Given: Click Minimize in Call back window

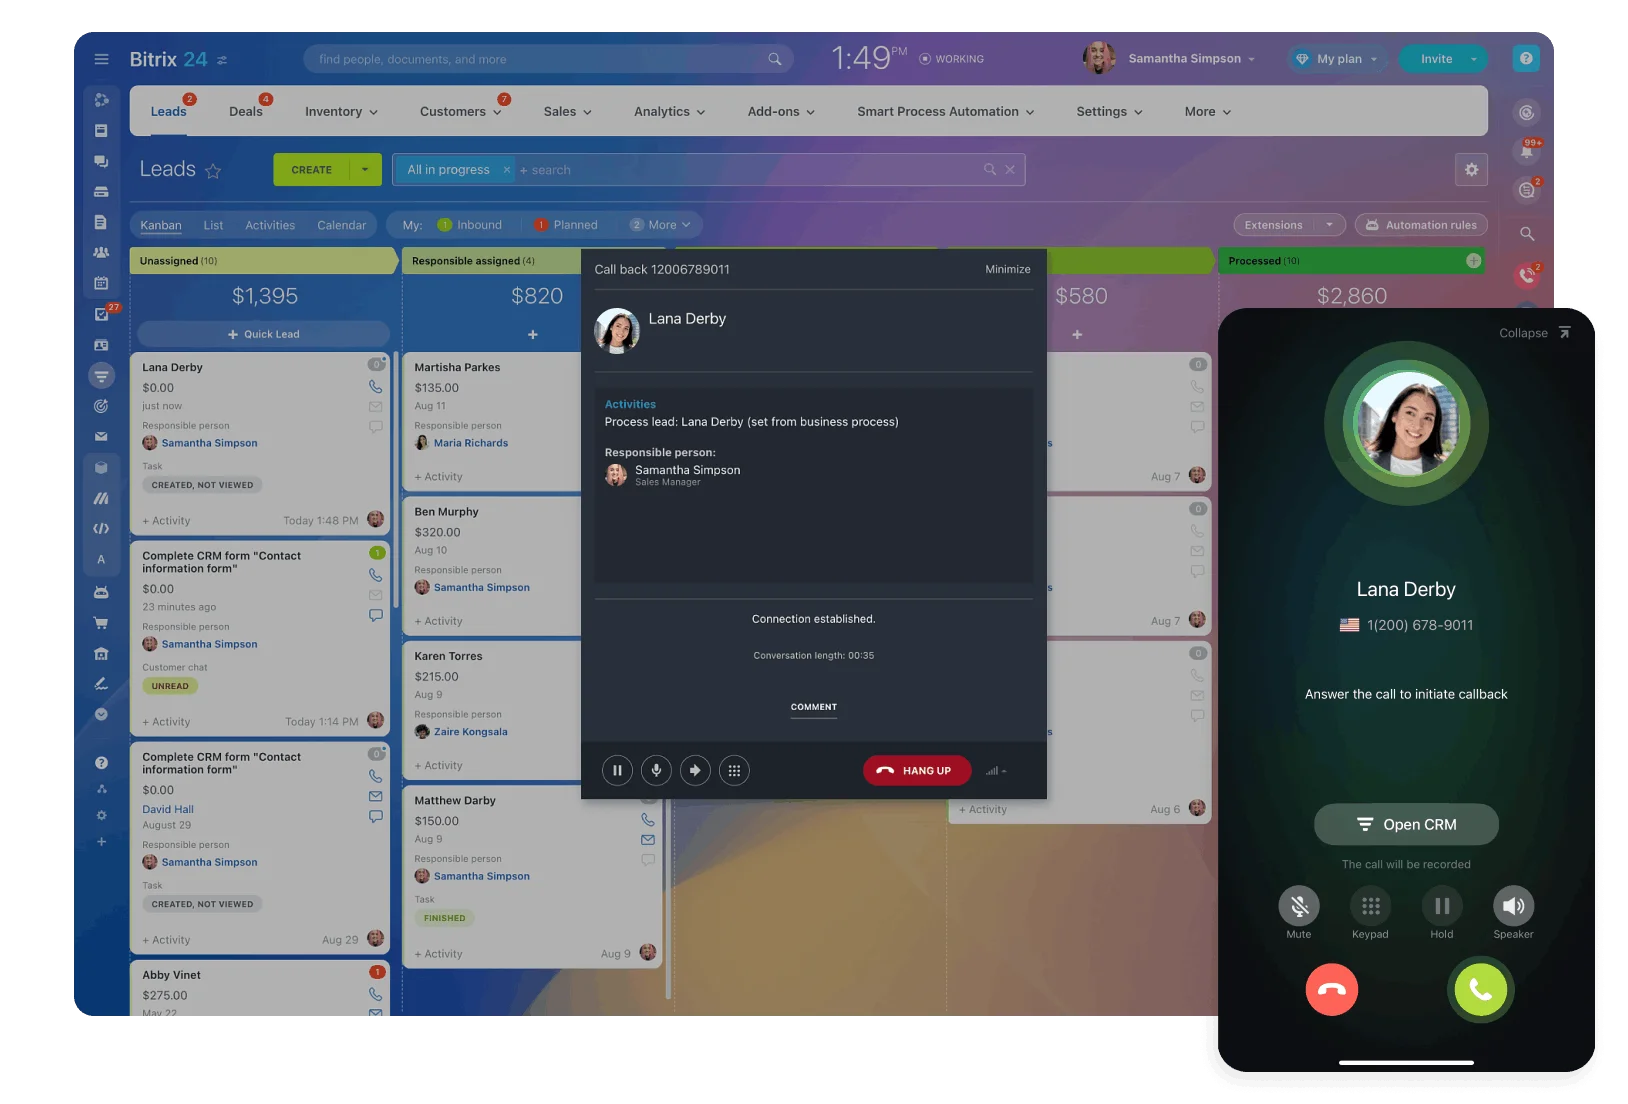Looking at the screenshot, I should point(1008,269).
